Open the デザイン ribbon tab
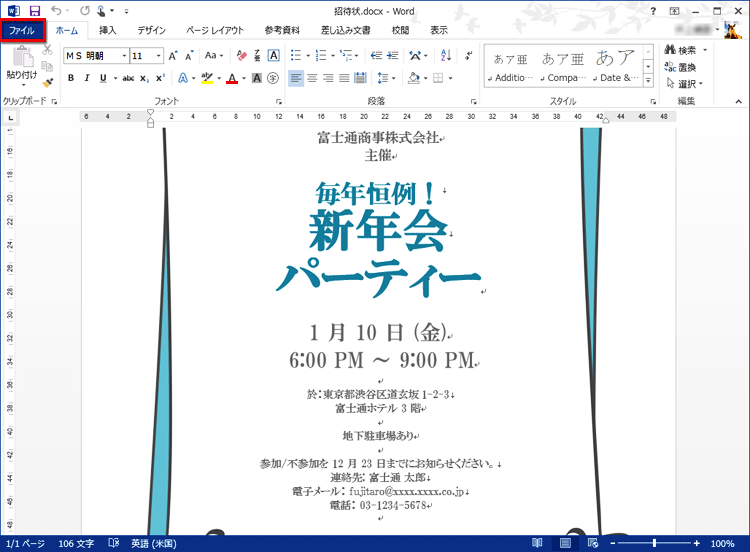 click(151, 31)
